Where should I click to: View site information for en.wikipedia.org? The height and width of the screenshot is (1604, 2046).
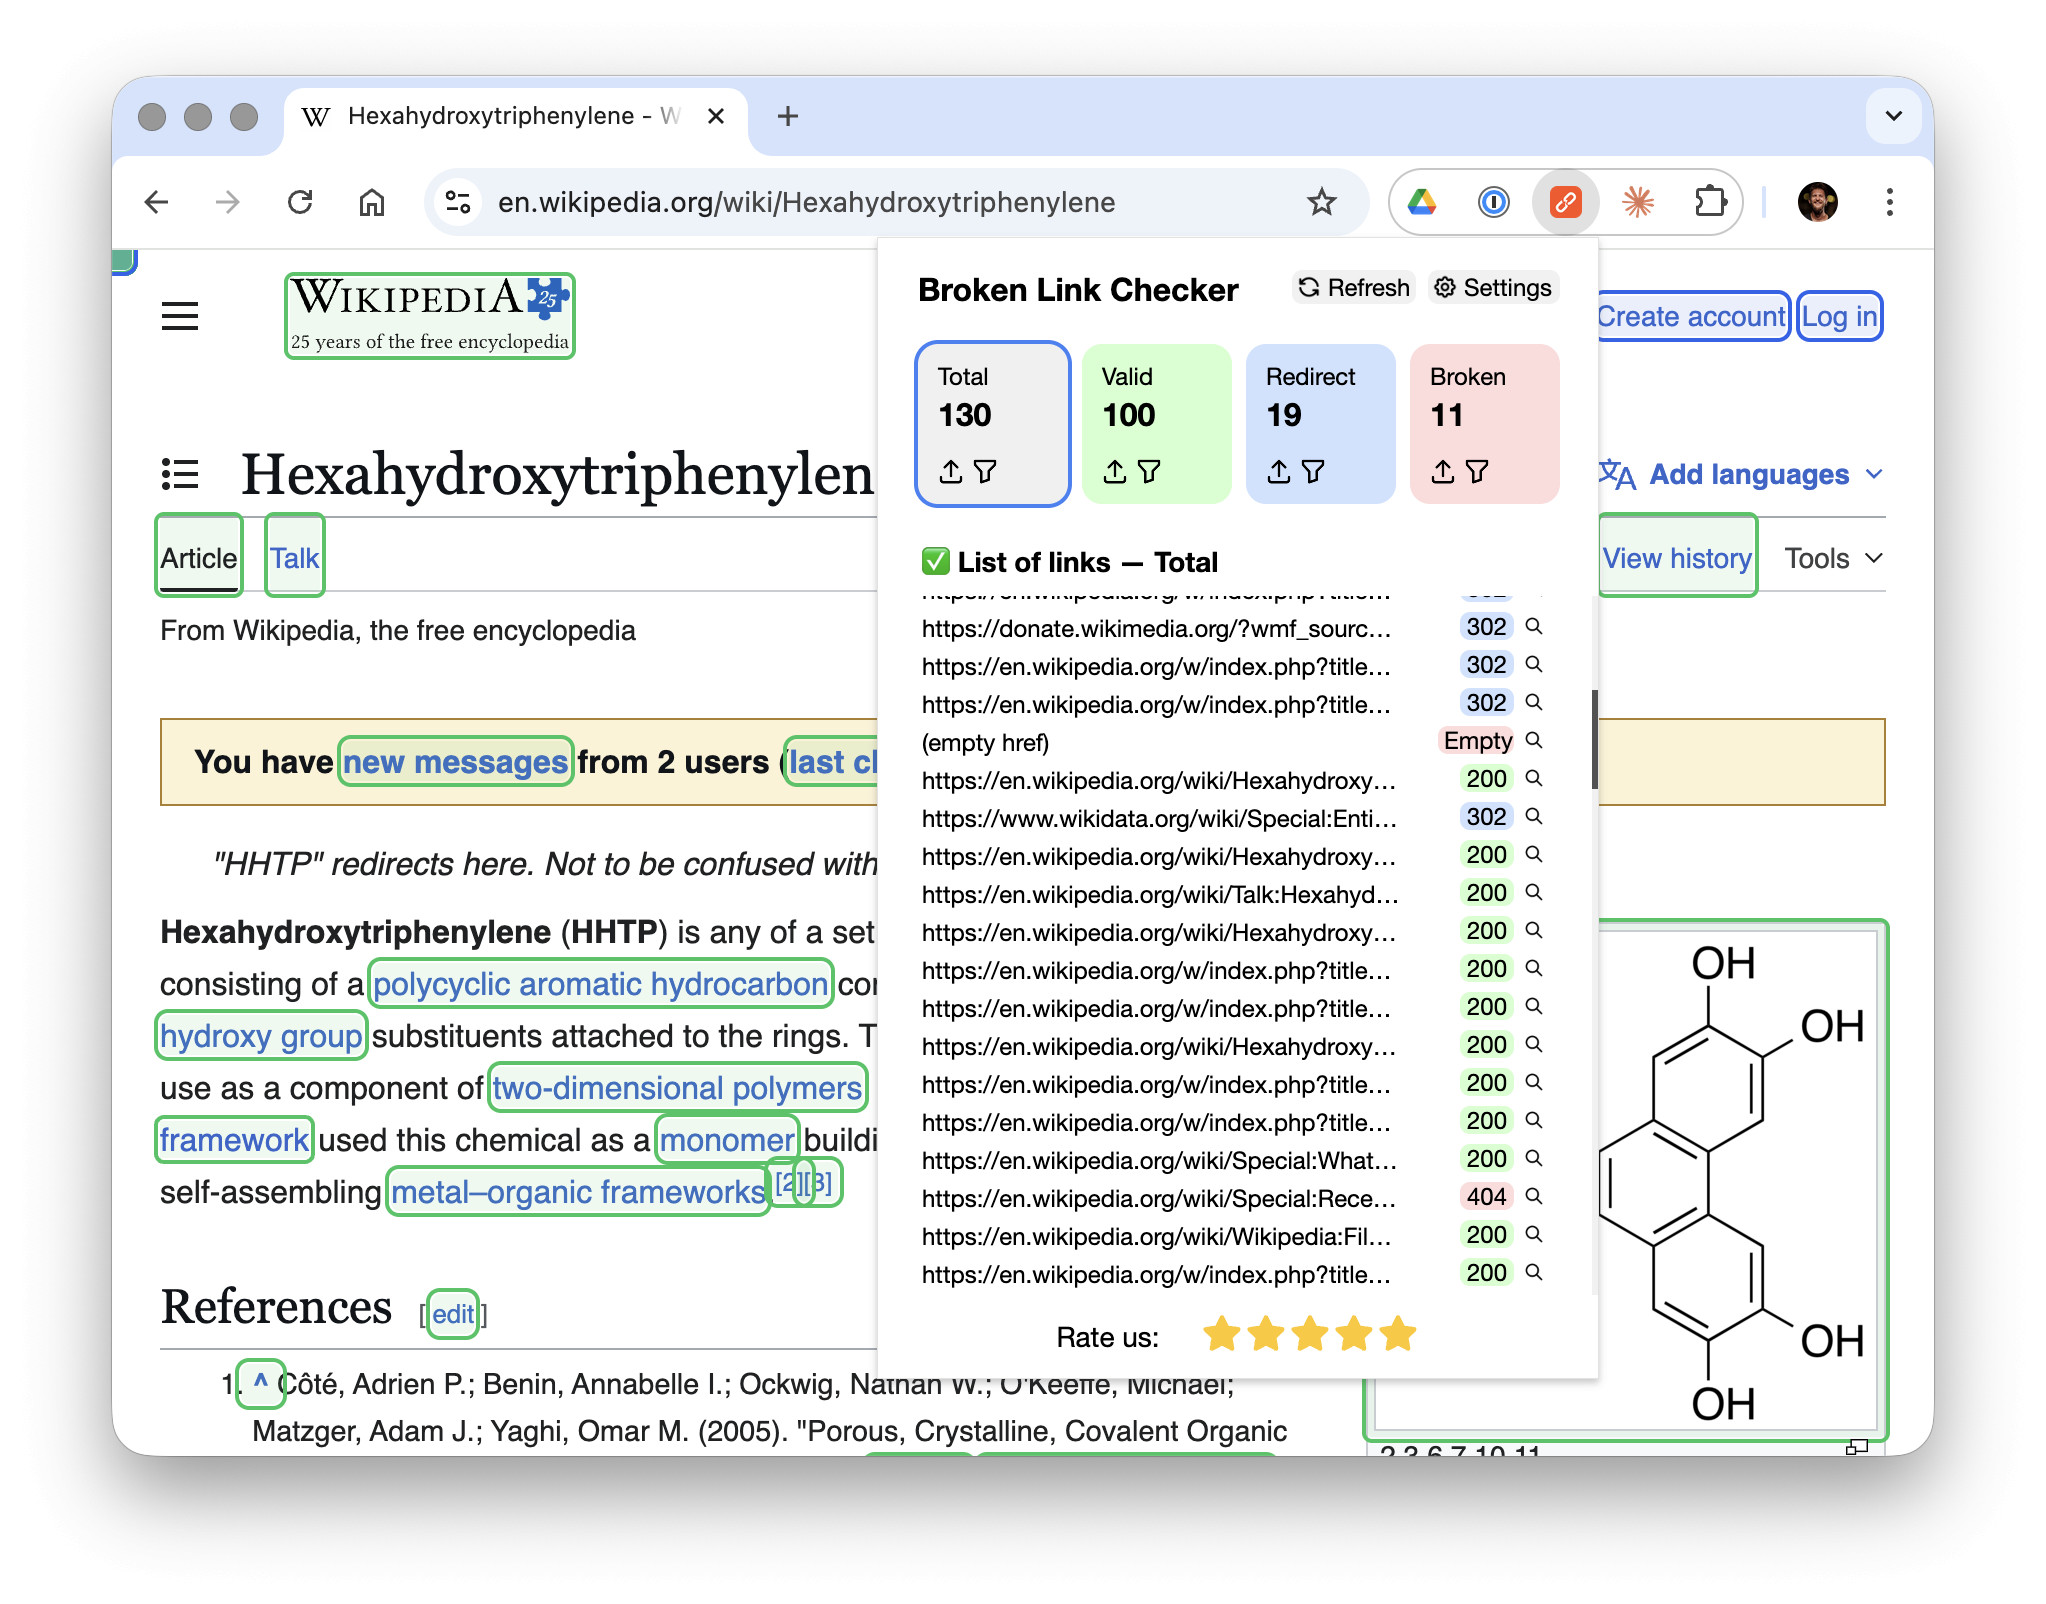pyautogui.click(x=458, y=203)
